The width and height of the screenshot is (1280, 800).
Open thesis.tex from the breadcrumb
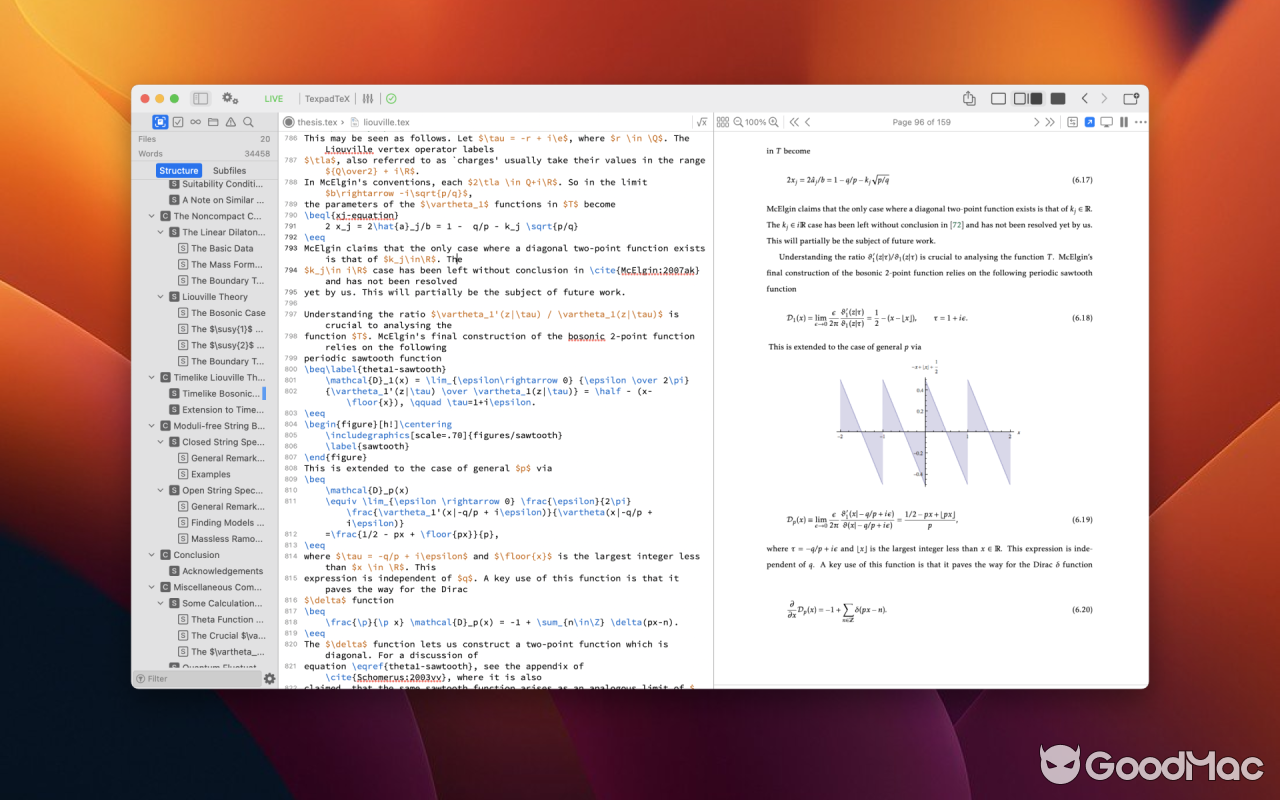tap(318, 122)
